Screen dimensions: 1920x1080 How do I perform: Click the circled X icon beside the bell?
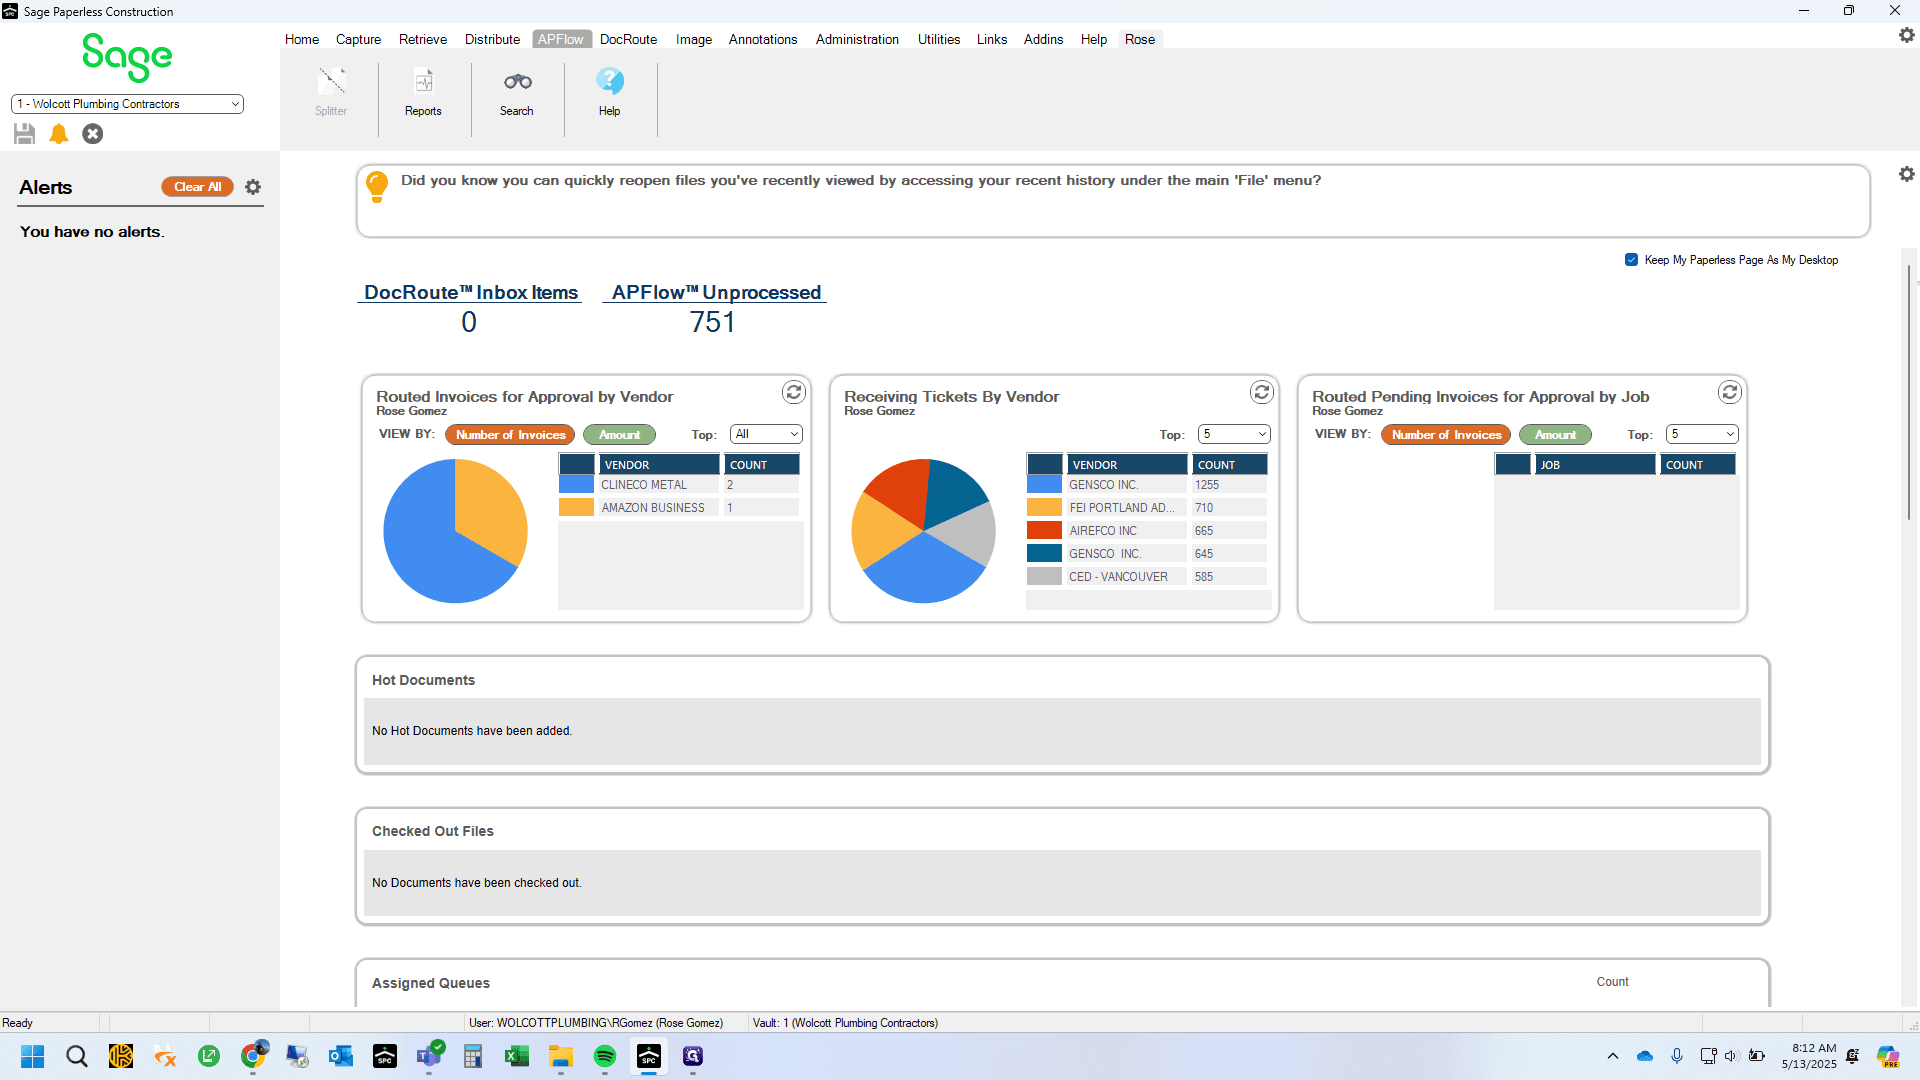93,134
